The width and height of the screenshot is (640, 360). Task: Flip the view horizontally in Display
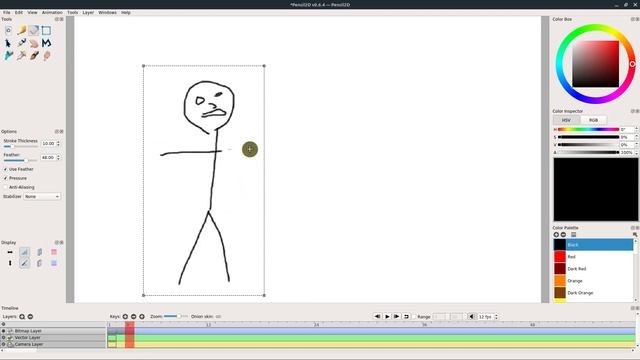(x=10, y=252)
